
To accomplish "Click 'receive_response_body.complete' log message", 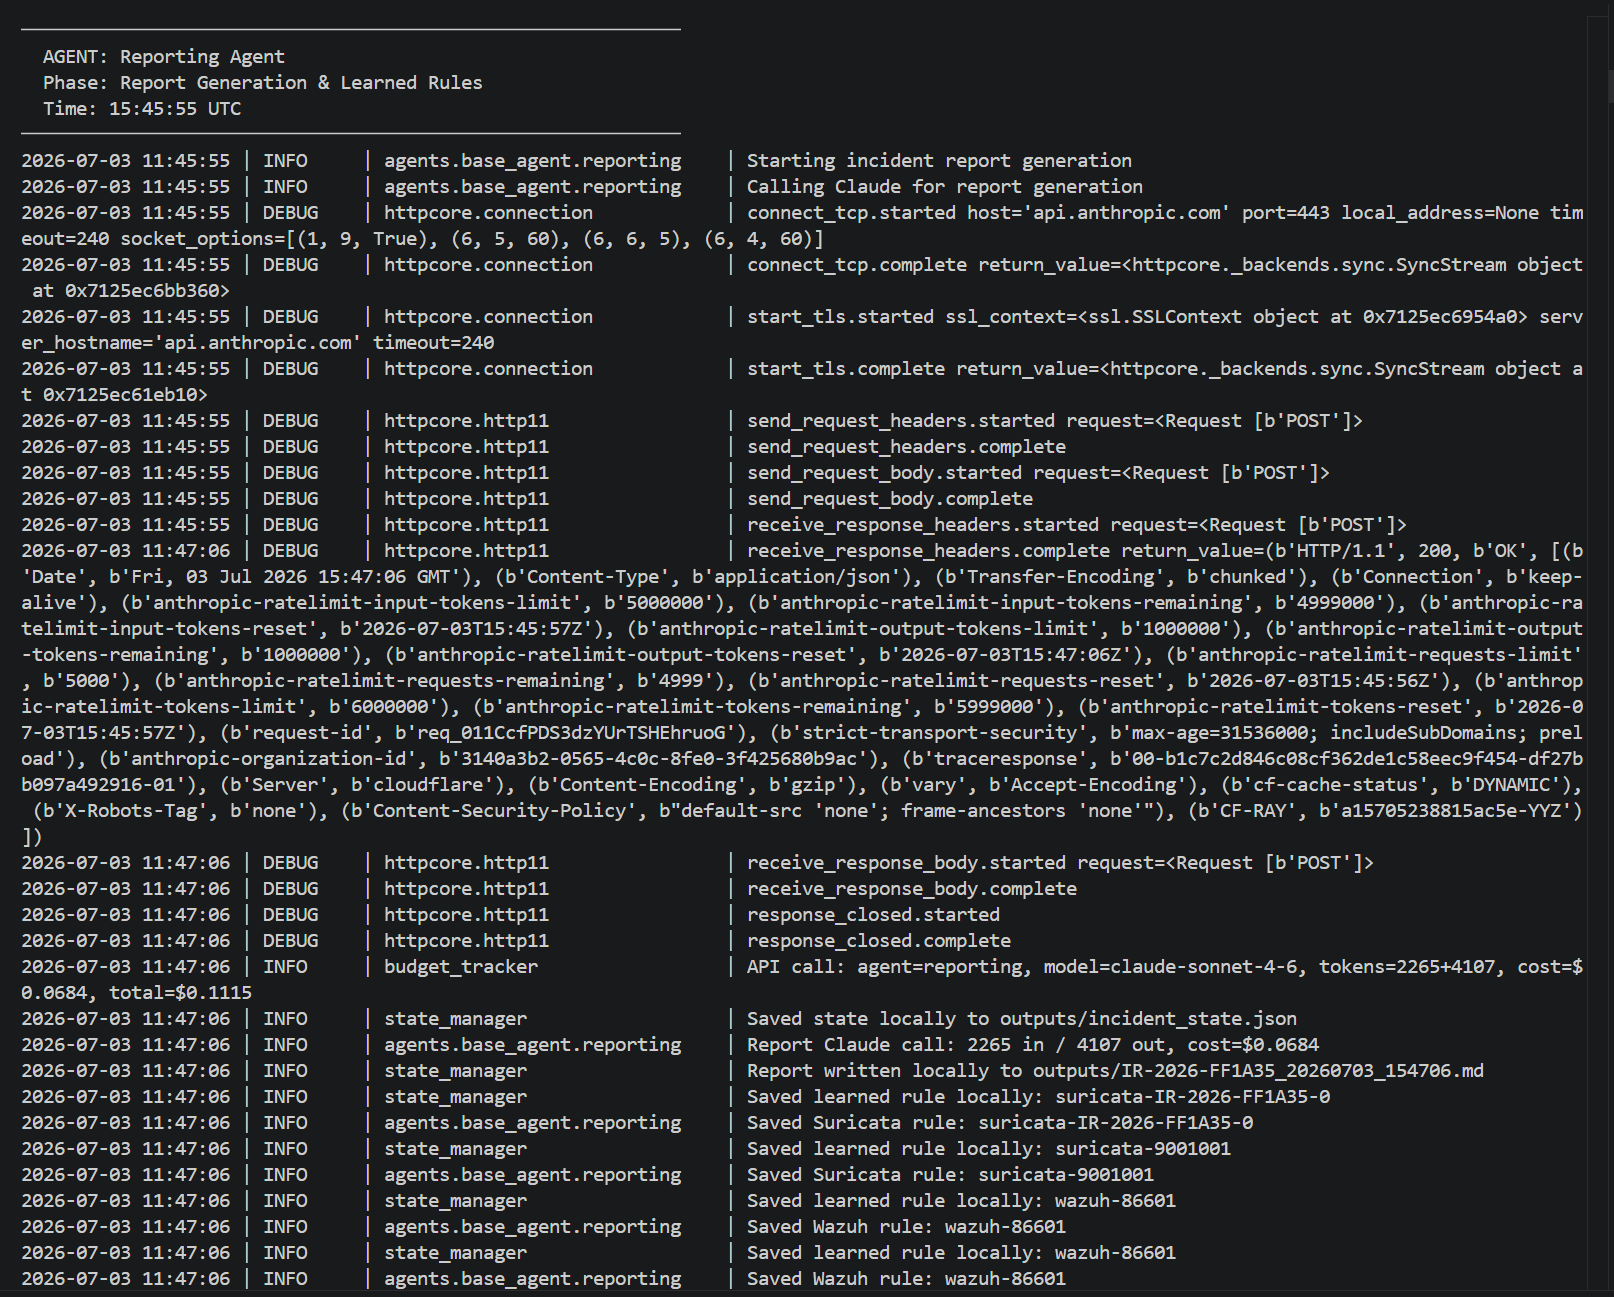I will tap(912, 889).
